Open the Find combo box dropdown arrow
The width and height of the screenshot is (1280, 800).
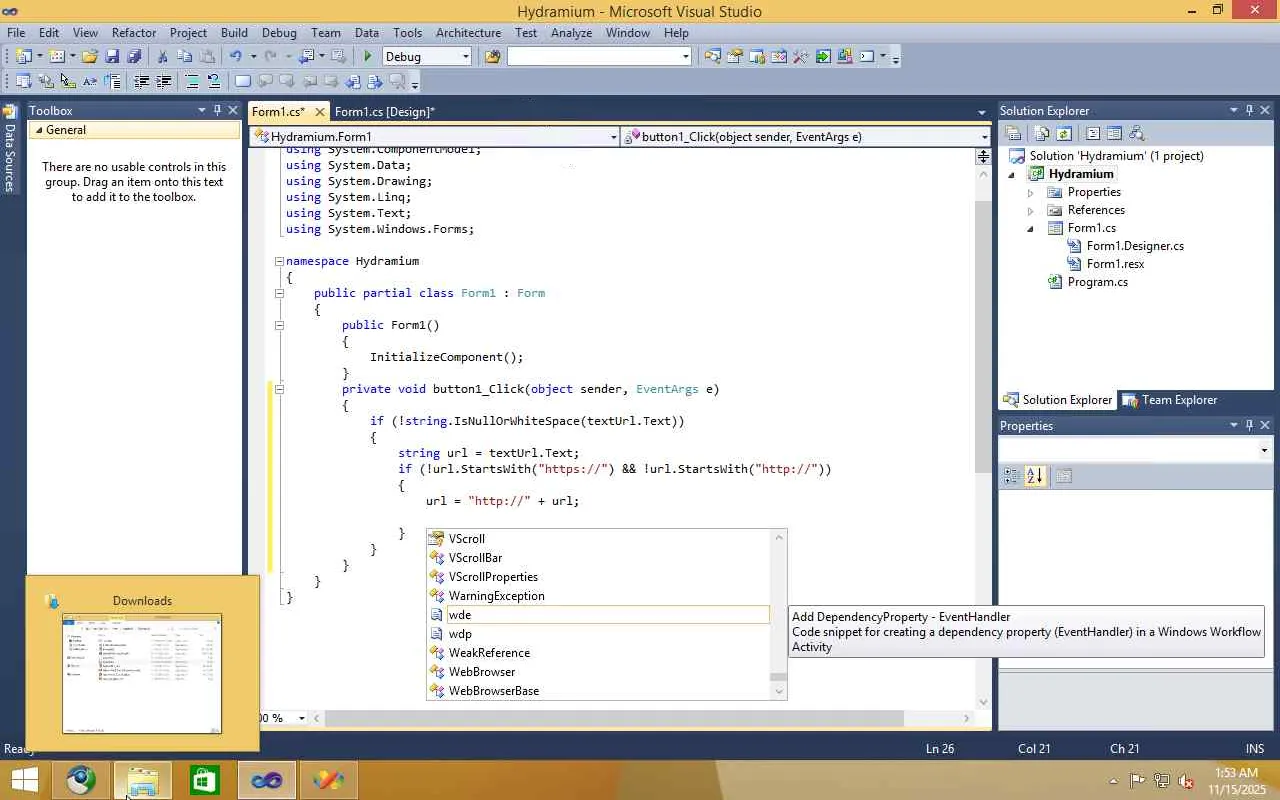click(x=685, y=57)
